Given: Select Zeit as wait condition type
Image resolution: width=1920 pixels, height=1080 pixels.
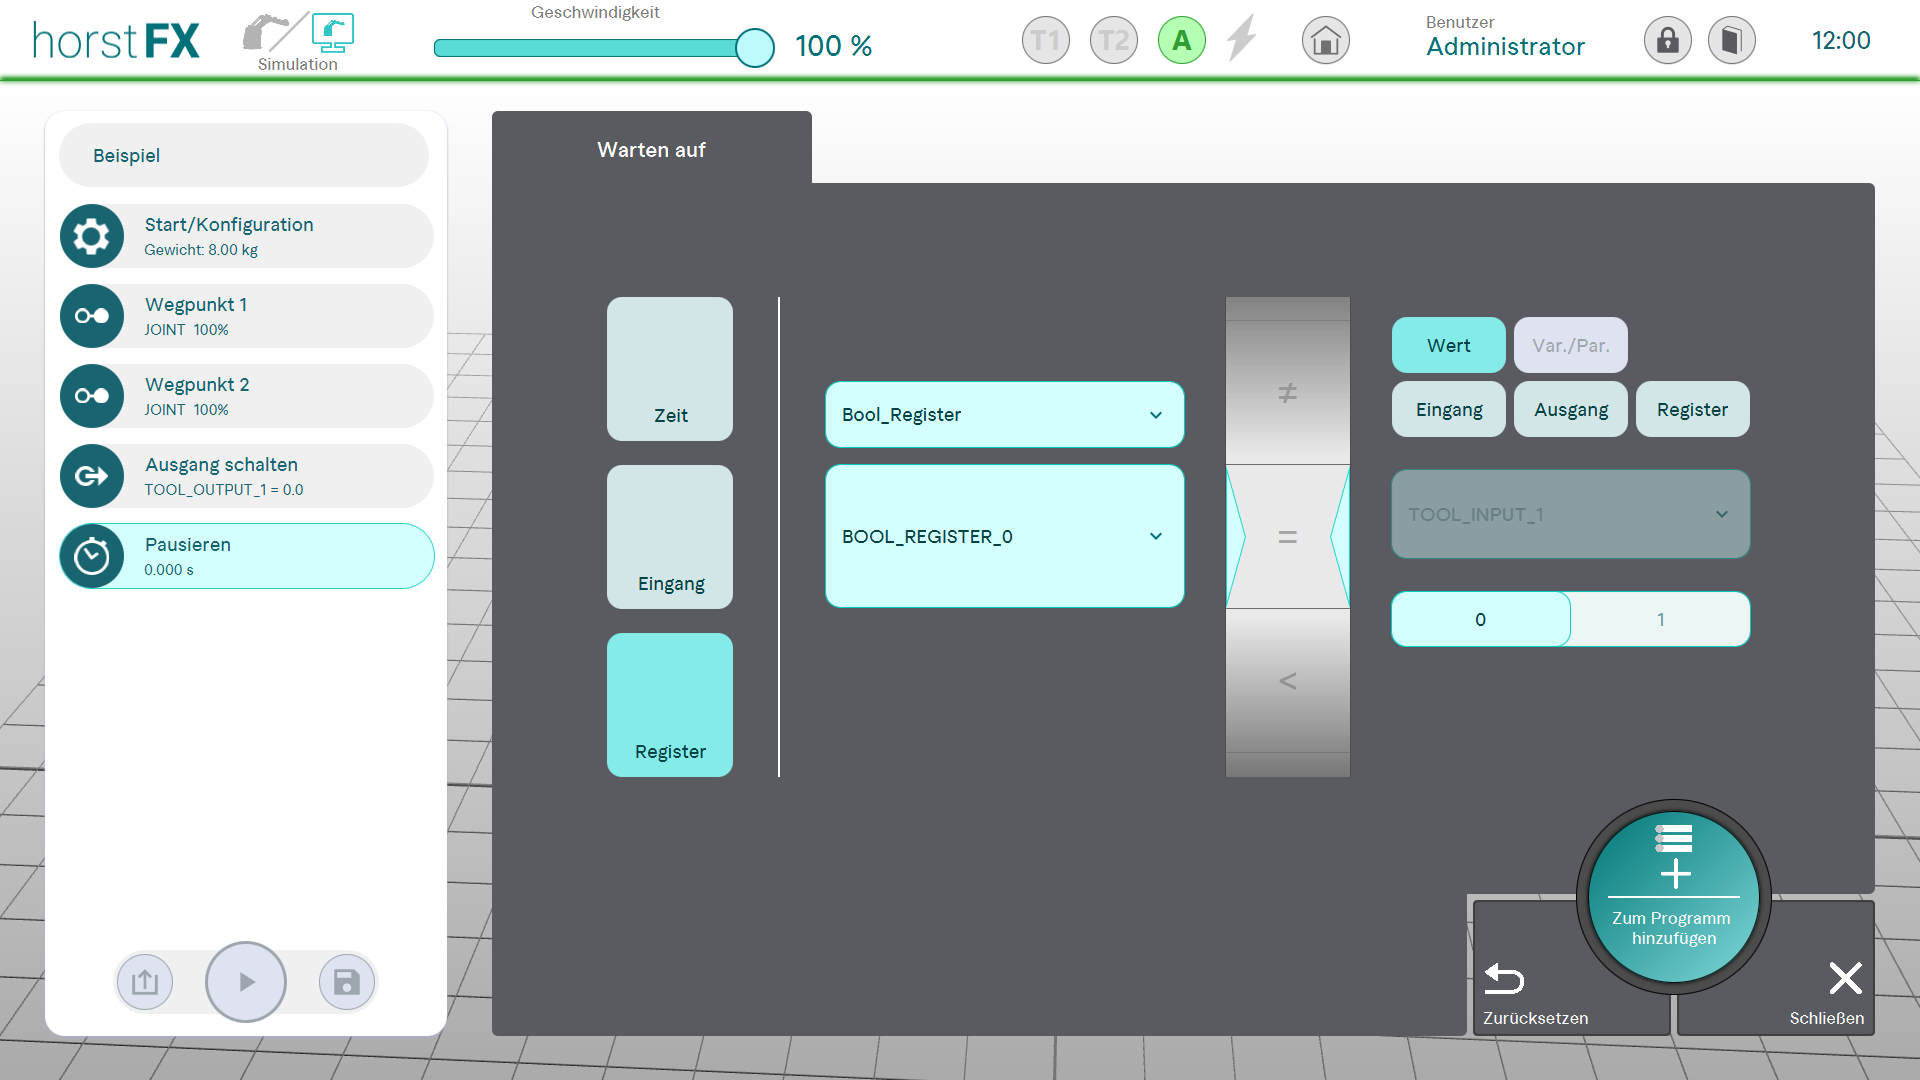Looking at the screenshot, I should coord(669,369).
